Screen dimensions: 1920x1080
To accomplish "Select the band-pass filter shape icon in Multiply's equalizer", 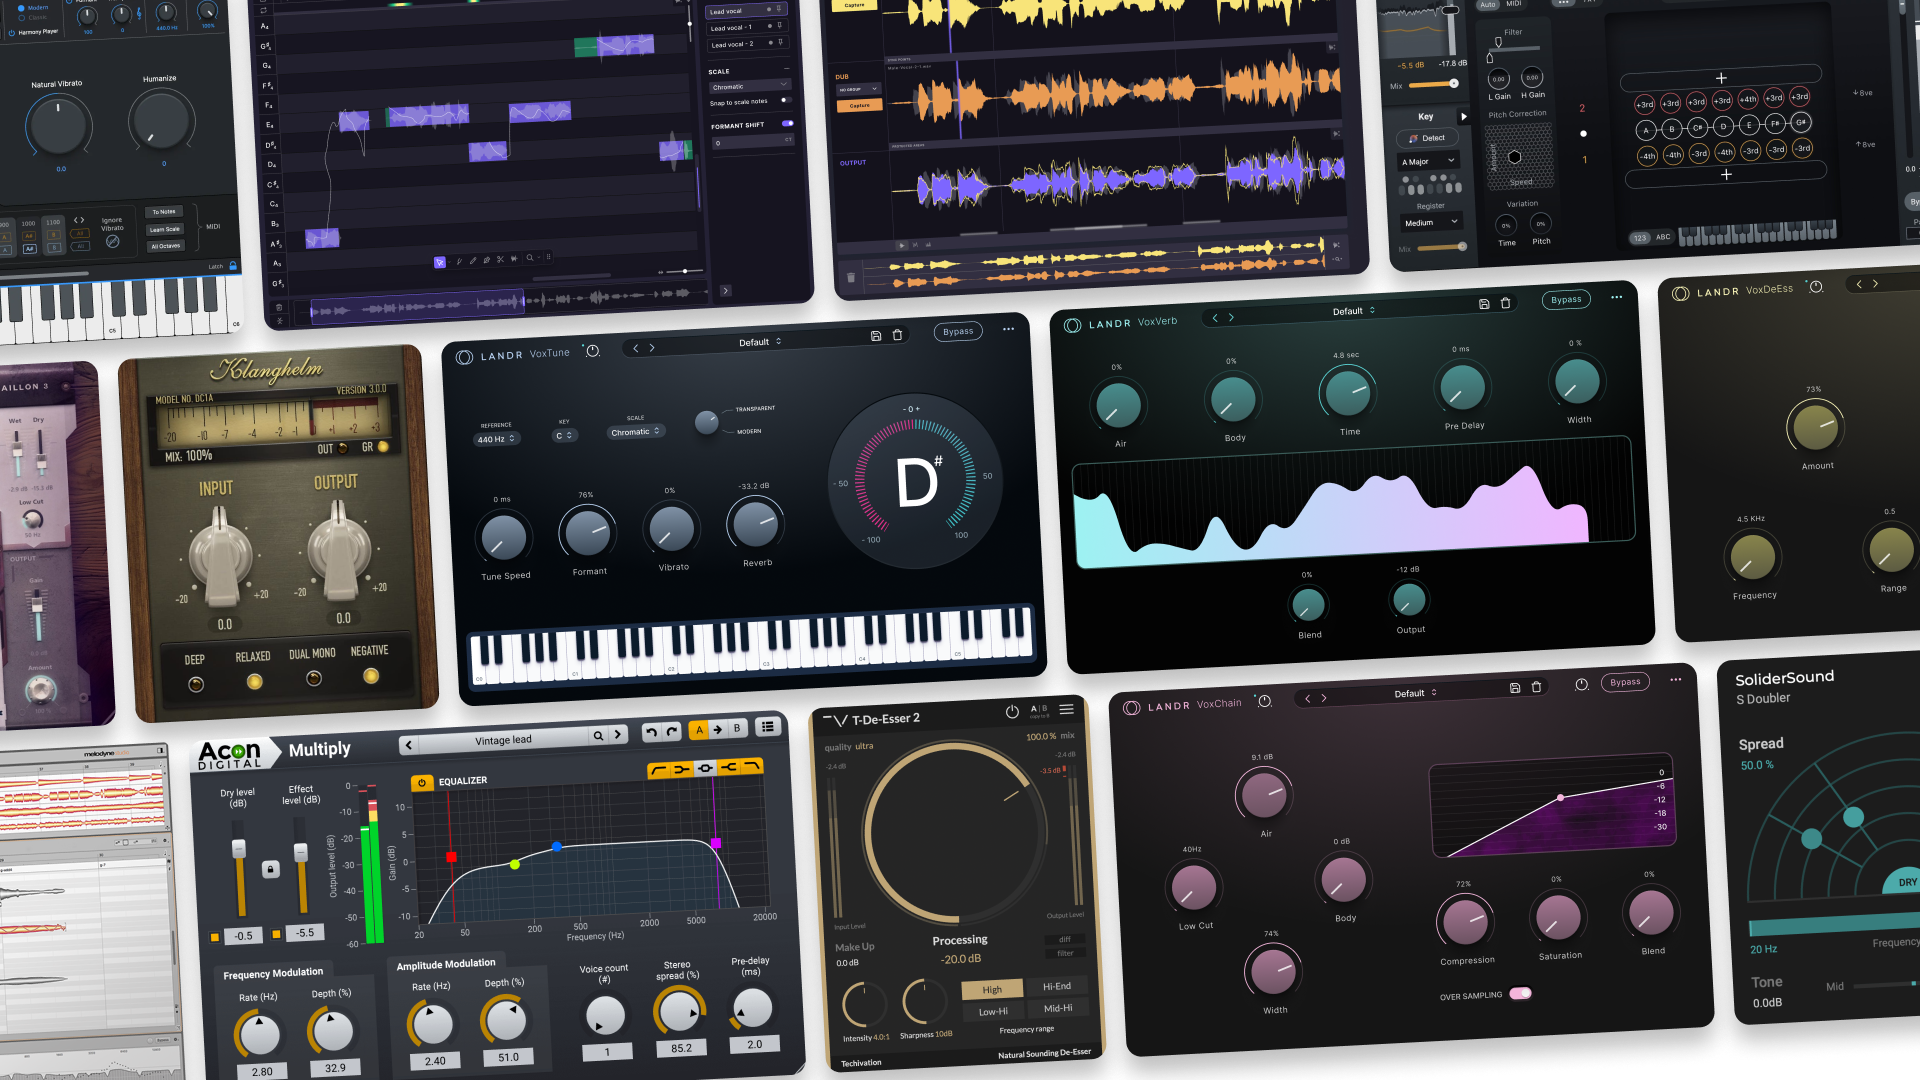I will point(705,768).
